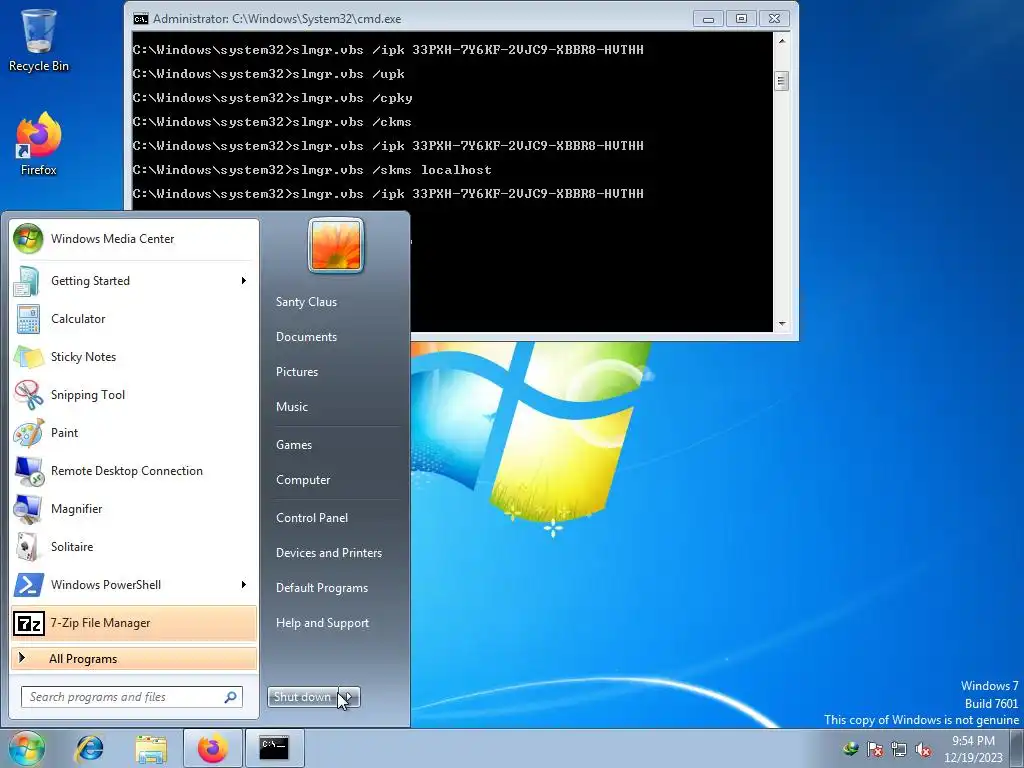
Task: Open Help and Support
Action: (x=323, y=623)
